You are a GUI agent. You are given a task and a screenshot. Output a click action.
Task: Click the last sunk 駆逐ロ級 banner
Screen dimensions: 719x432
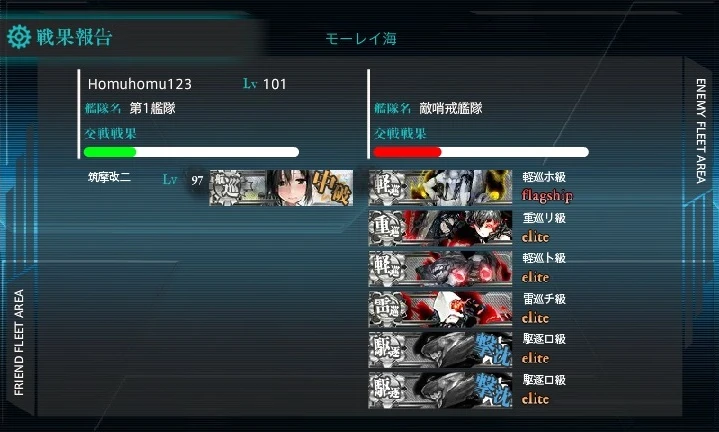point(440,390)
